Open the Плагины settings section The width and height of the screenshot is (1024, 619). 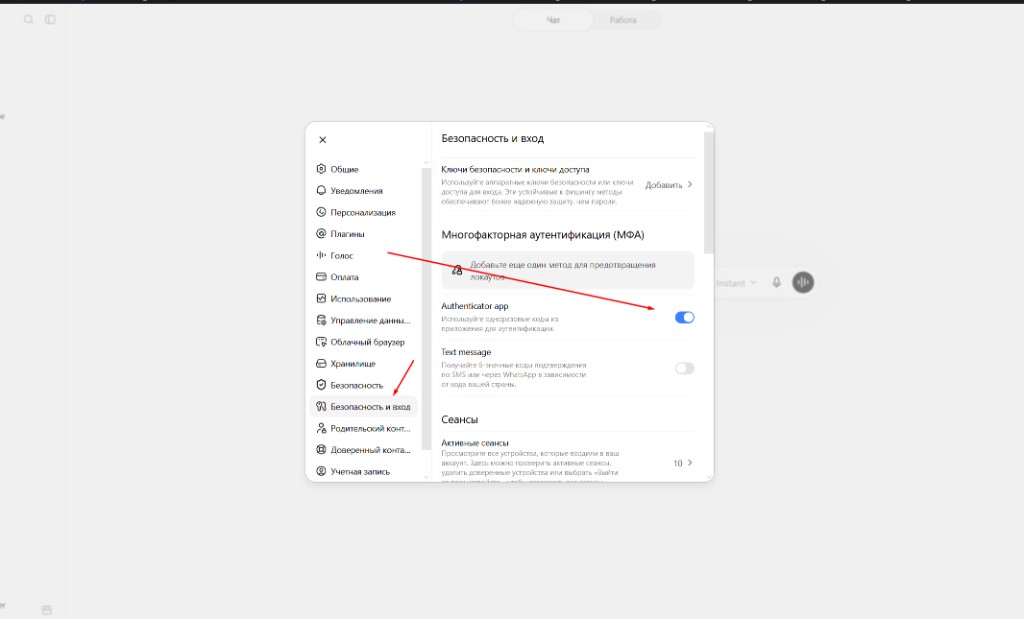click(364, 234)
